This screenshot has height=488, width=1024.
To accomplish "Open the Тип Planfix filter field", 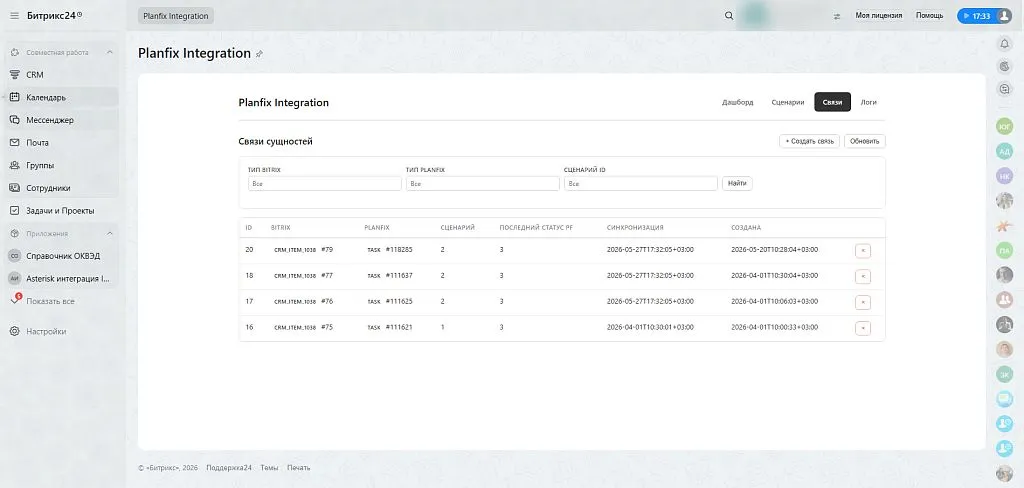I will coord(483,184).
